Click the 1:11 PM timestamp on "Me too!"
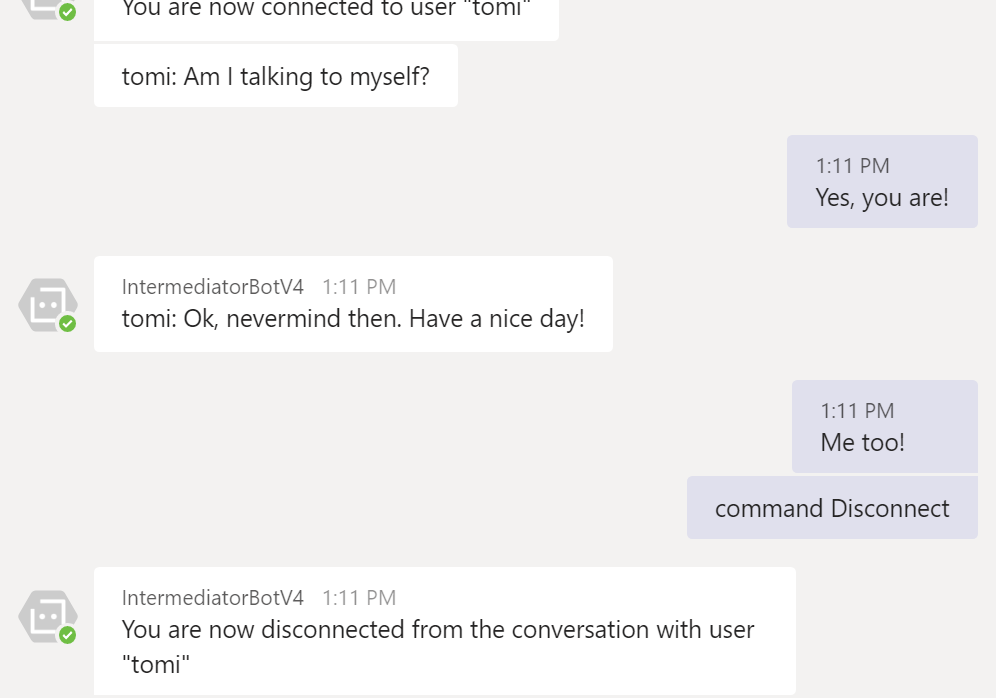 (857, 411)
